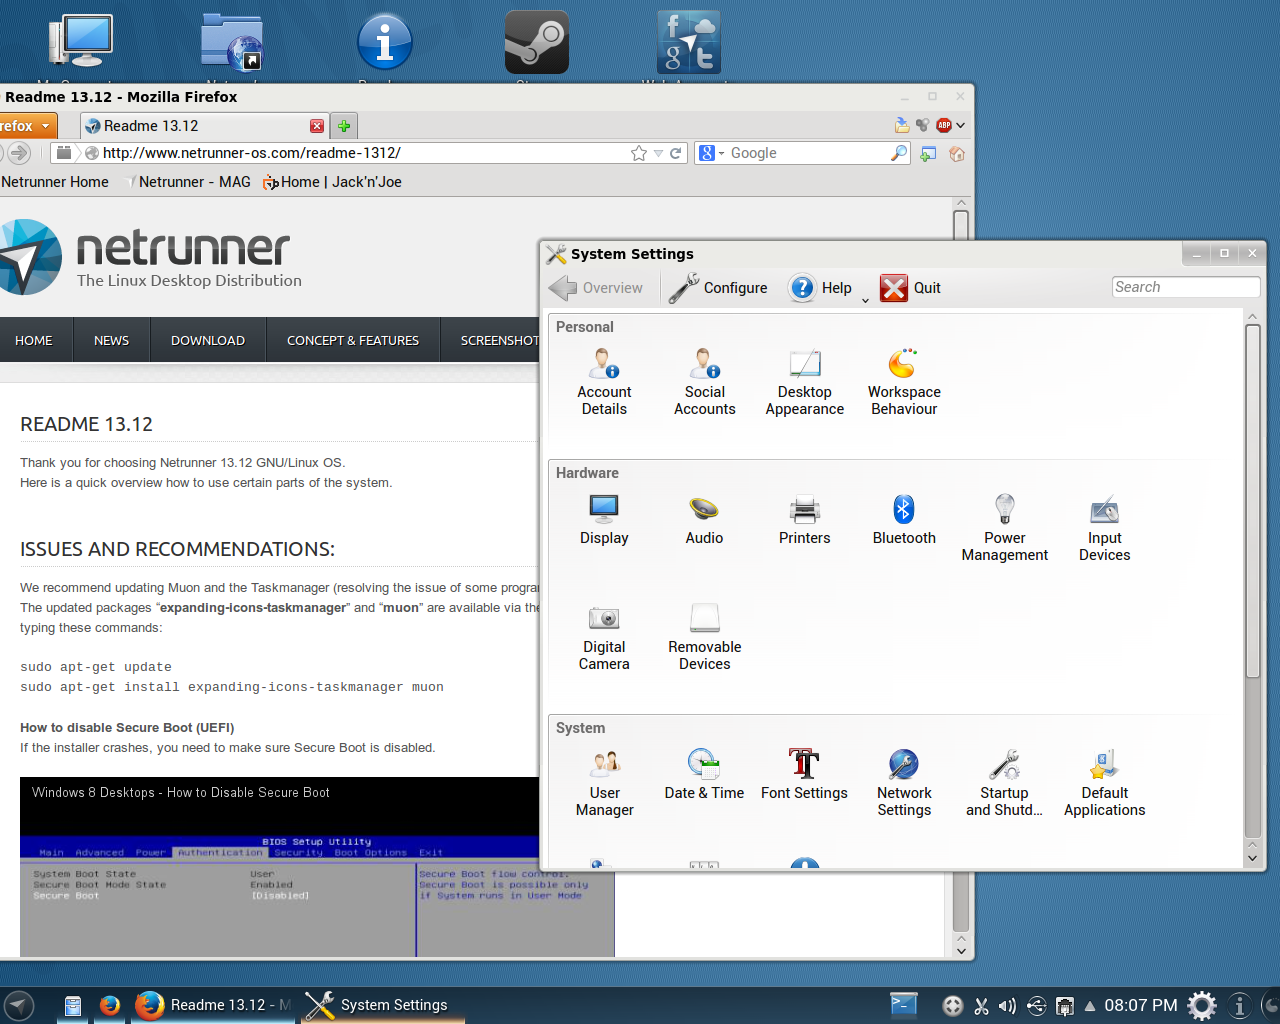Open the Home | Jack'n'Joe bookmark
This screenshot has height=1024, width=1280.
332,182
